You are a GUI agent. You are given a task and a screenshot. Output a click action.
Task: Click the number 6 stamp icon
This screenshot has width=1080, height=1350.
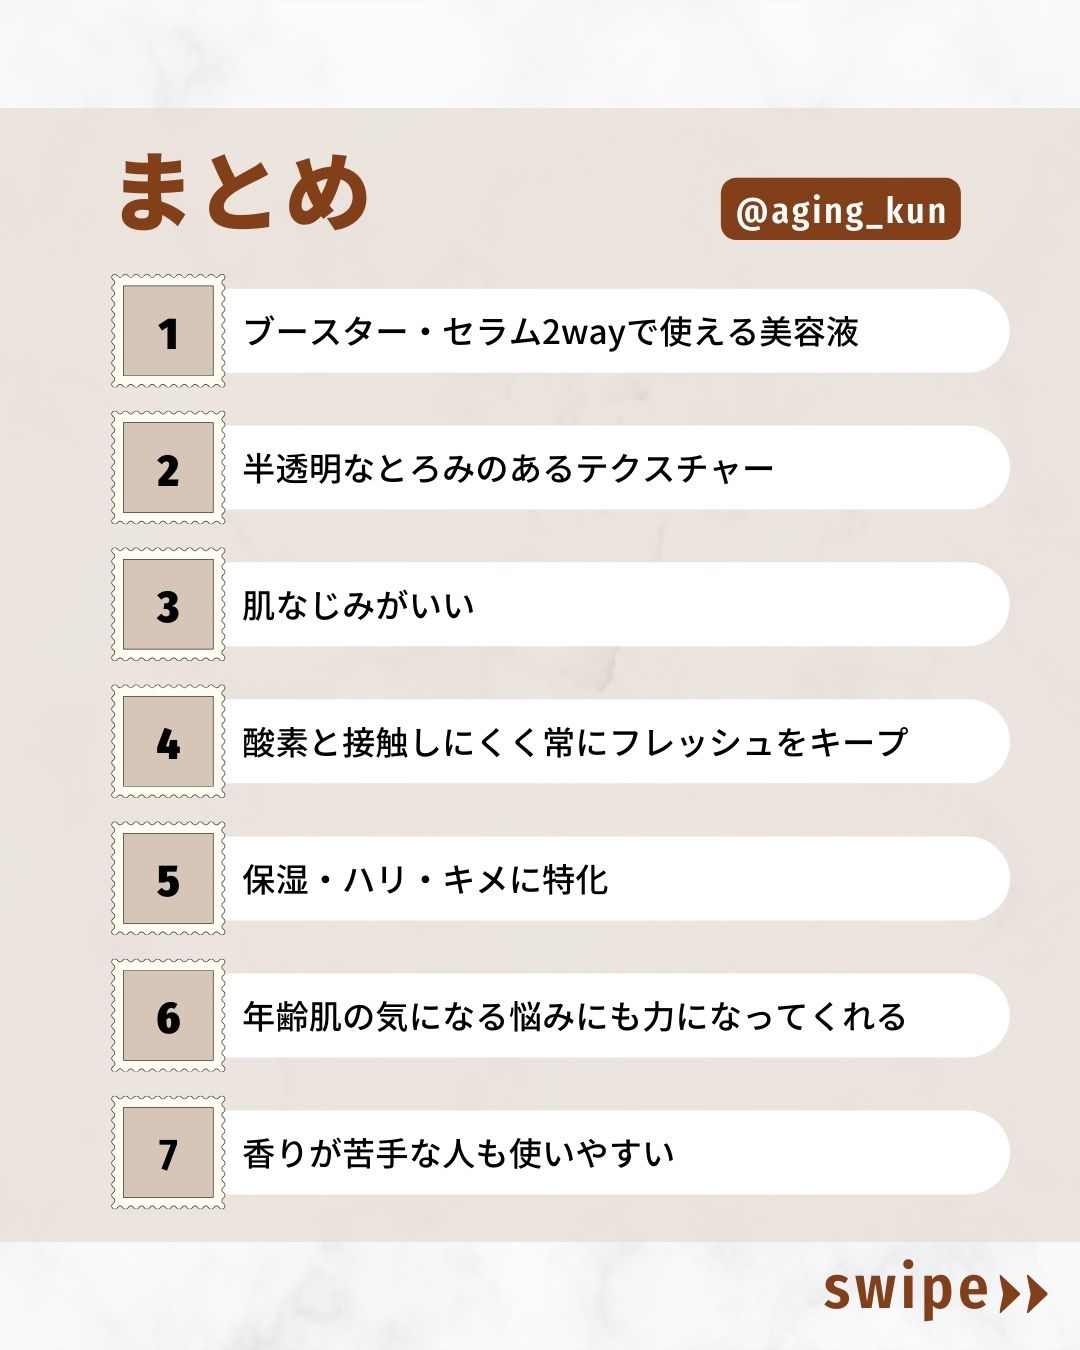point(168,1016)
